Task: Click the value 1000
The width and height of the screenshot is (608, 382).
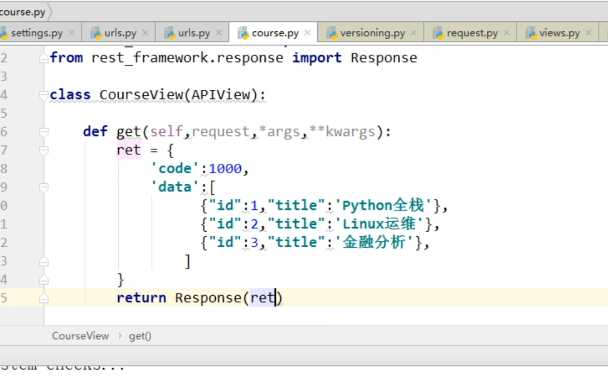Action: 225,168
